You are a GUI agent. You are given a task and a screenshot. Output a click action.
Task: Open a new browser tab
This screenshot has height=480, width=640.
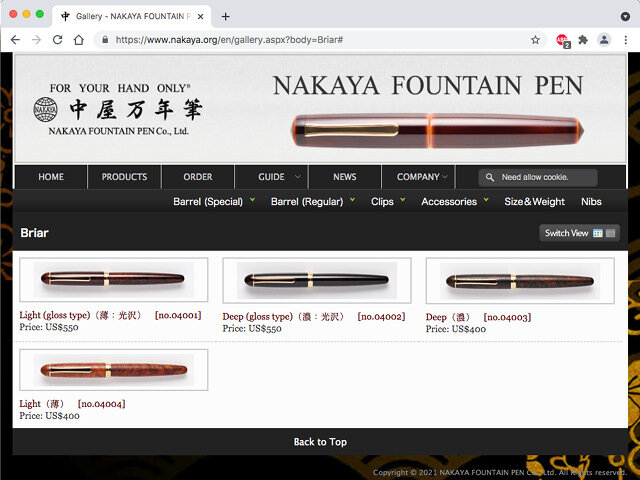pyautogui.click(x=225, y=16)
